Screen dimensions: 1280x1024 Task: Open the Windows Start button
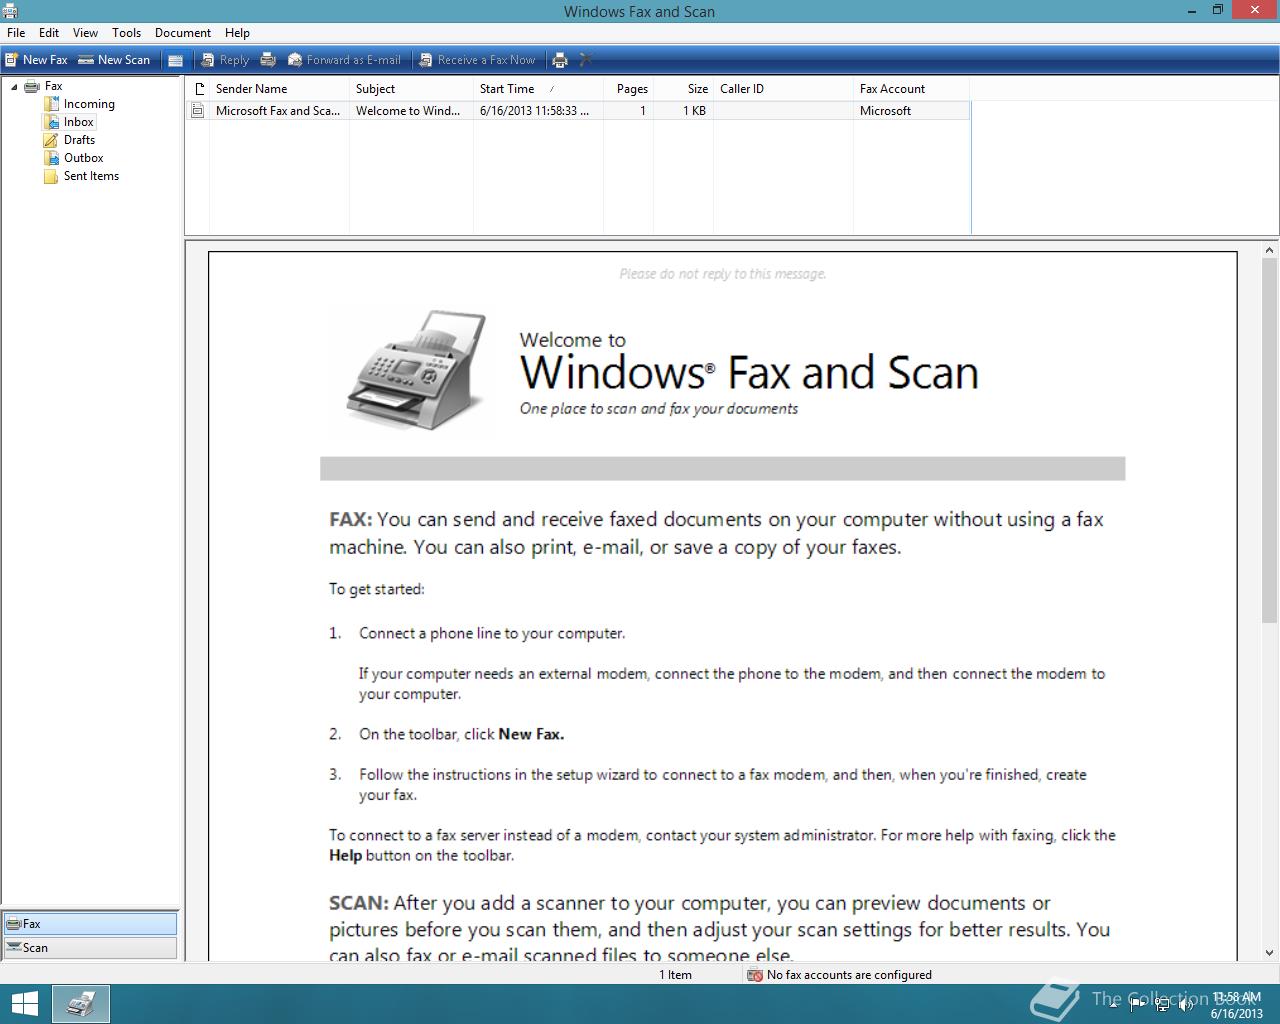(24, 1004)
